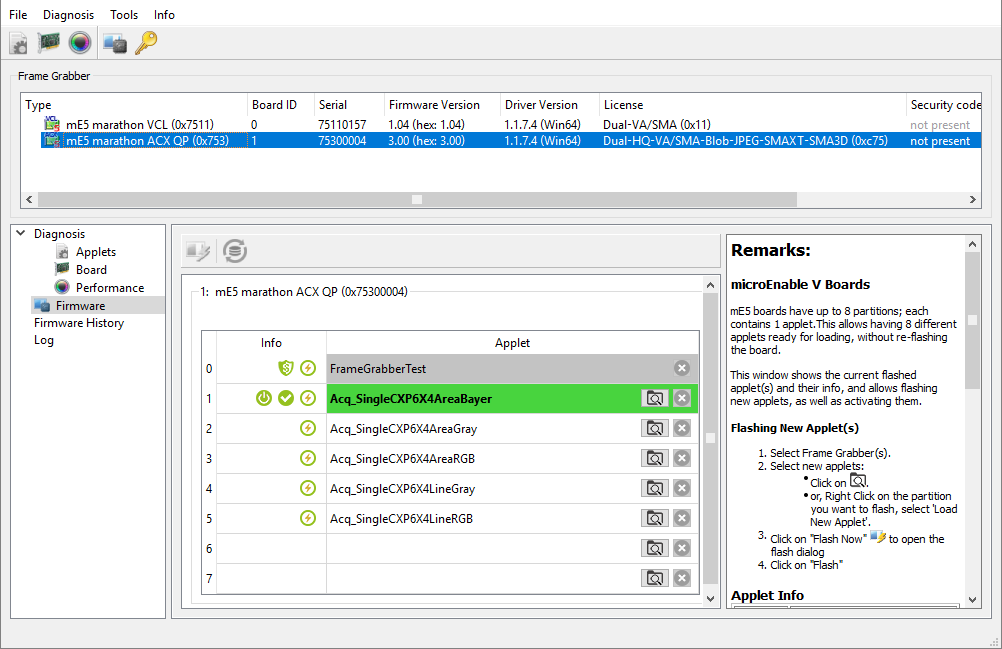
Task: Browse applet for partition 2 Acq_SingleCXP6X4AreaGray
Action: coord(654,429)
